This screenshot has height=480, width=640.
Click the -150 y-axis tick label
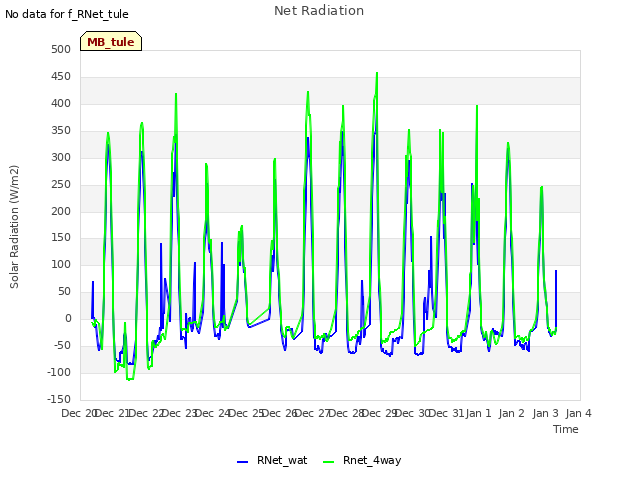click(x=59, y=399)
